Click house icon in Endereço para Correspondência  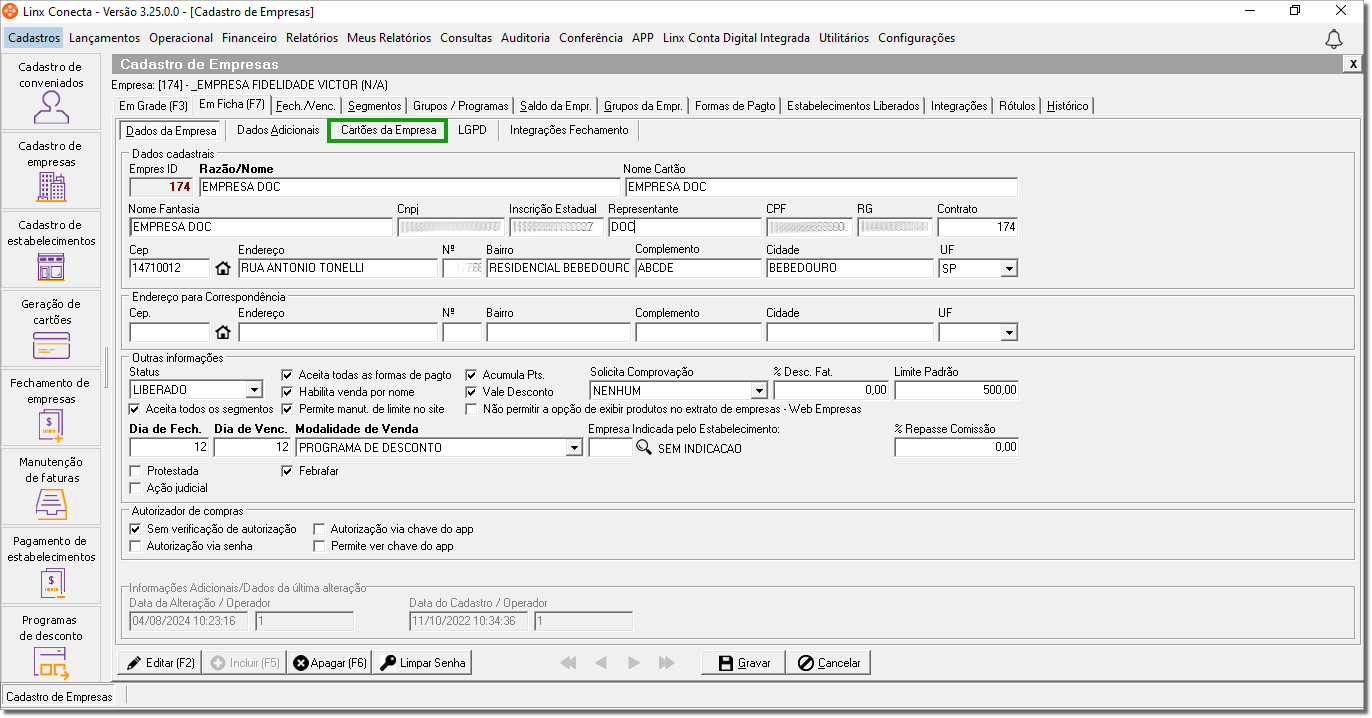pos(223,332)
